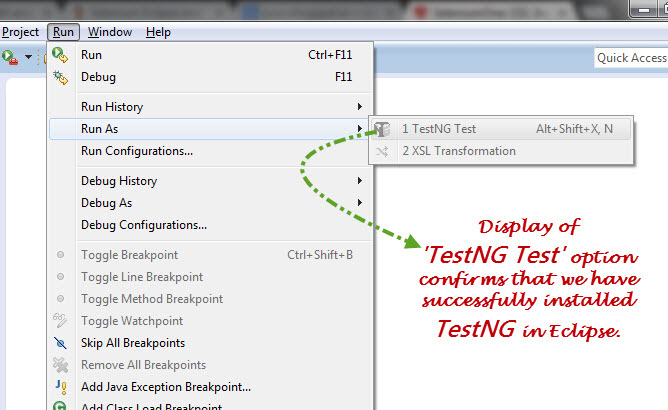The height and width of the screenshot is (410, 668).
Task: Open the Project menu
Action: (x=20, y=32)
